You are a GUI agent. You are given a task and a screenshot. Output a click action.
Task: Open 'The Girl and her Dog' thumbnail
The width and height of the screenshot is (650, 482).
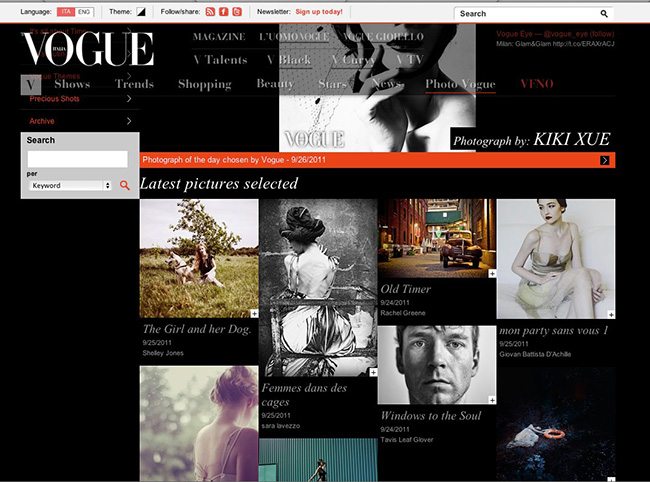(x=199, y=258)
